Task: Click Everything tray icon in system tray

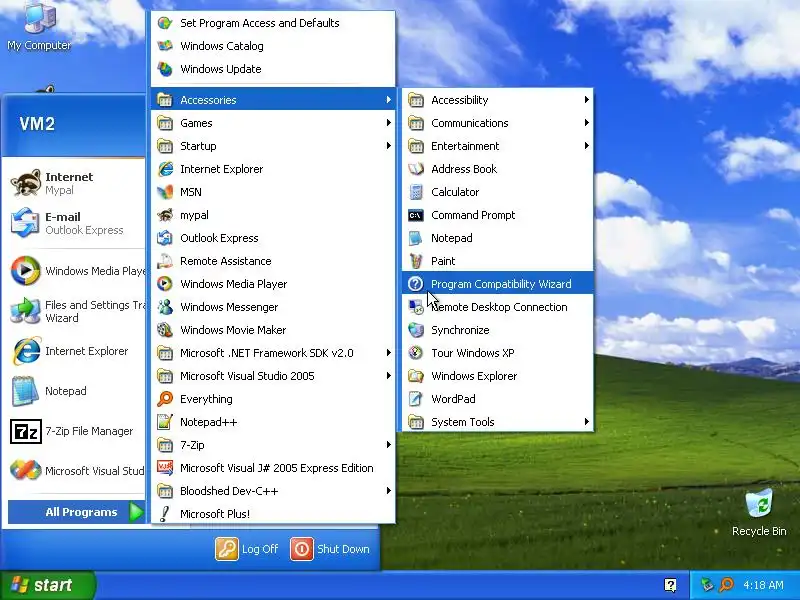Action: (726, 585)
